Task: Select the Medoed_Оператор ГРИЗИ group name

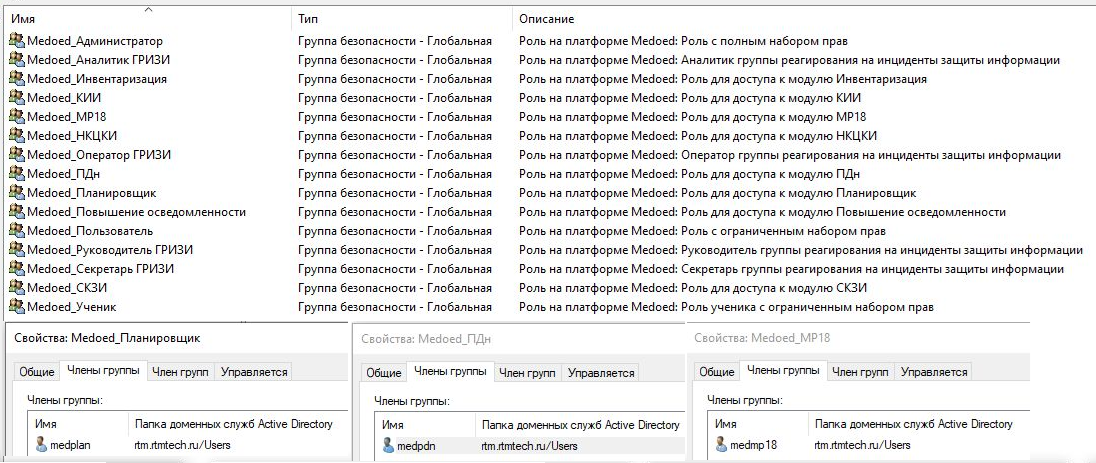Action: coord(99,155)
